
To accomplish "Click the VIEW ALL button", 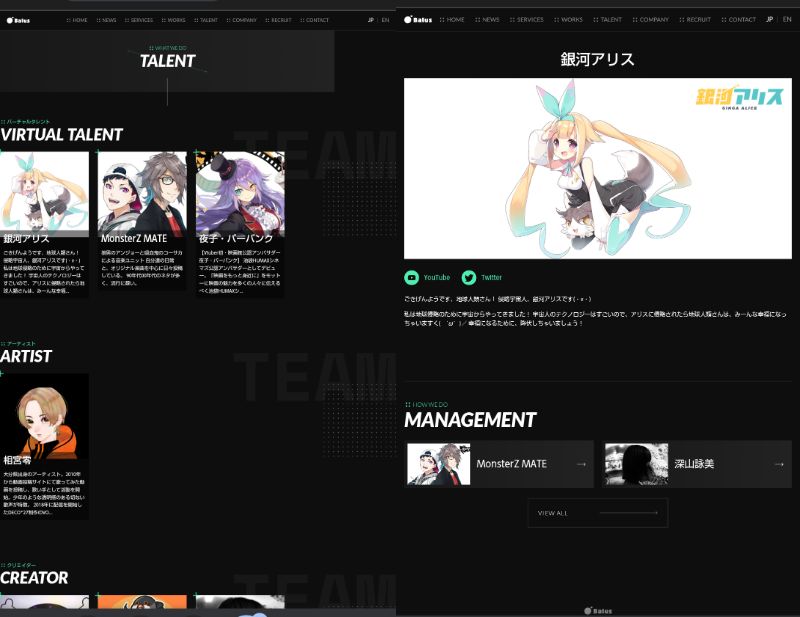I will pos(598,513).
